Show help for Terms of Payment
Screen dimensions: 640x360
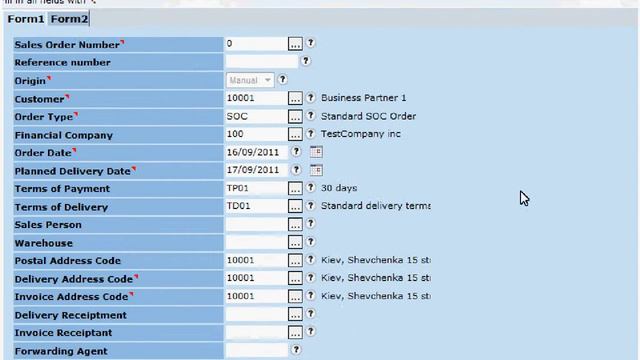tap(311, 187)
